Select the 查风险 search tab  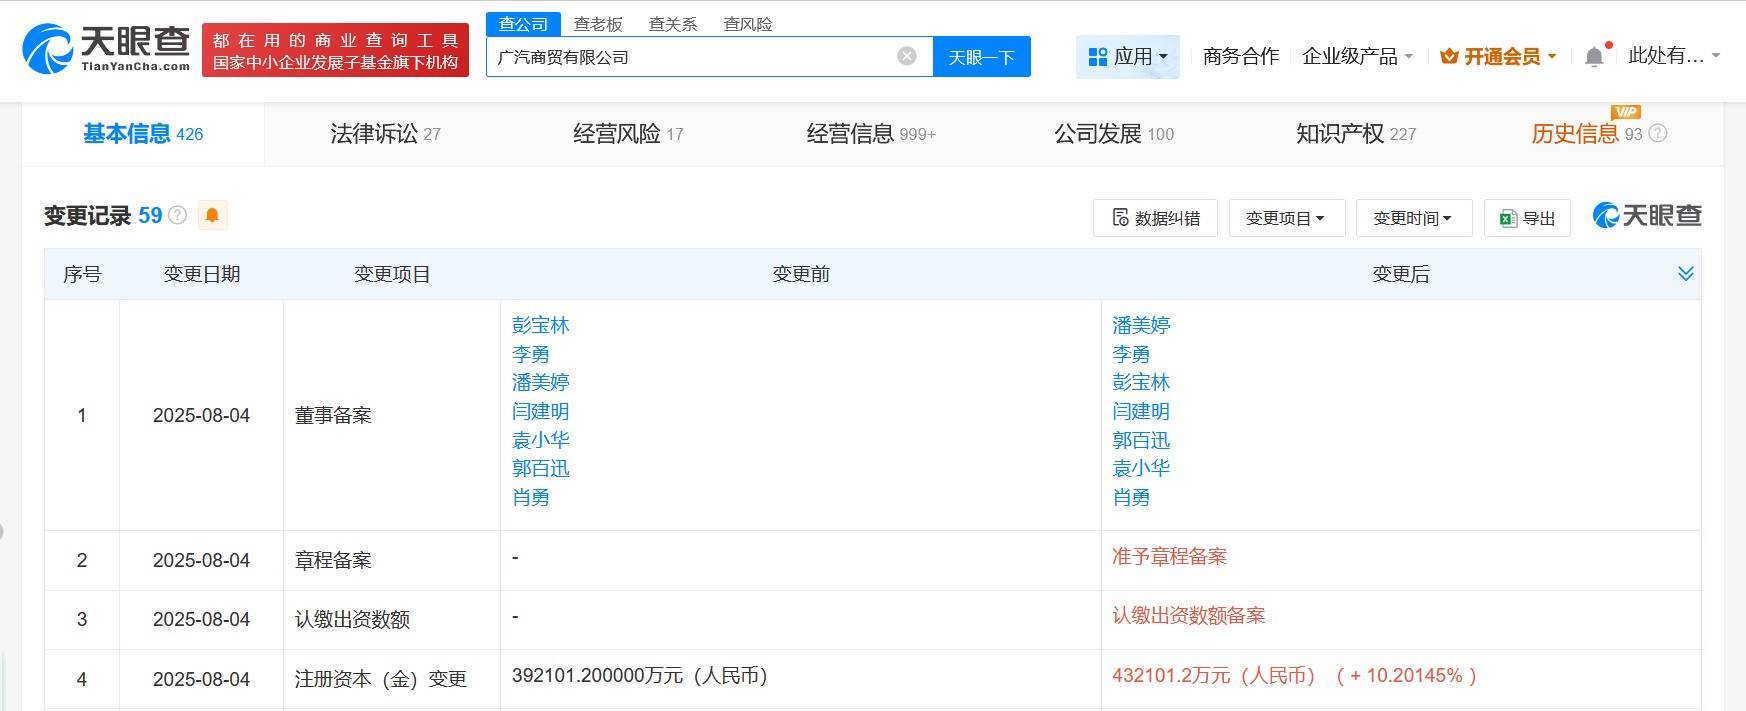(748, 24)
